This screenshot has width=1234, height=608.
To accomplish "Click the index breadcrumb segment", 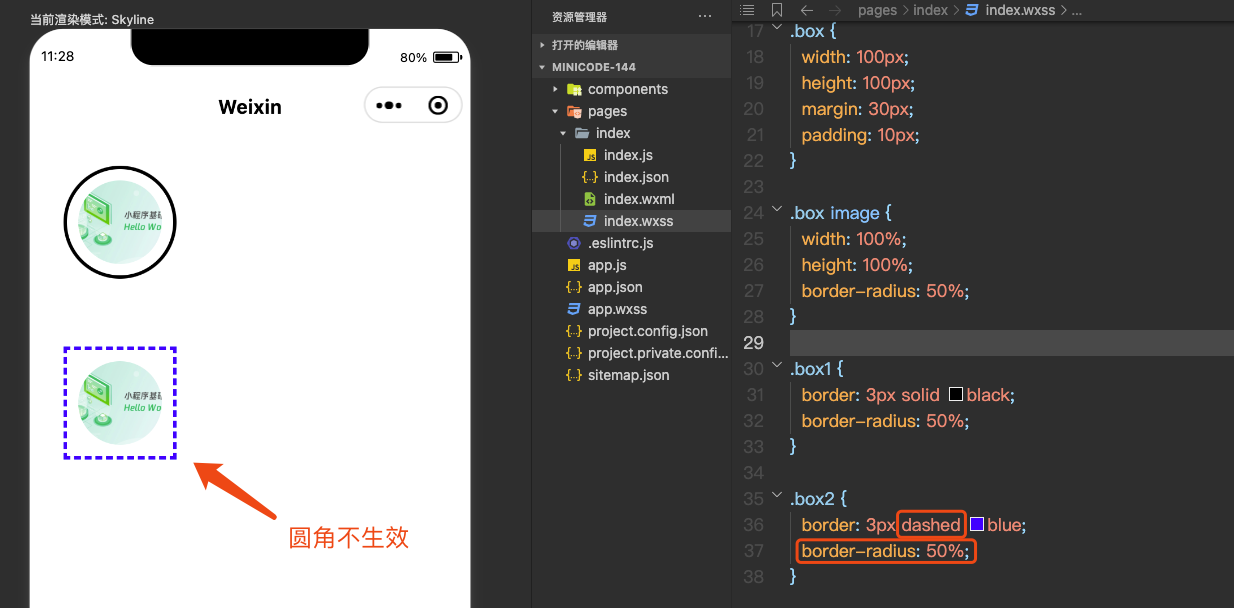I will coord(930,10).
